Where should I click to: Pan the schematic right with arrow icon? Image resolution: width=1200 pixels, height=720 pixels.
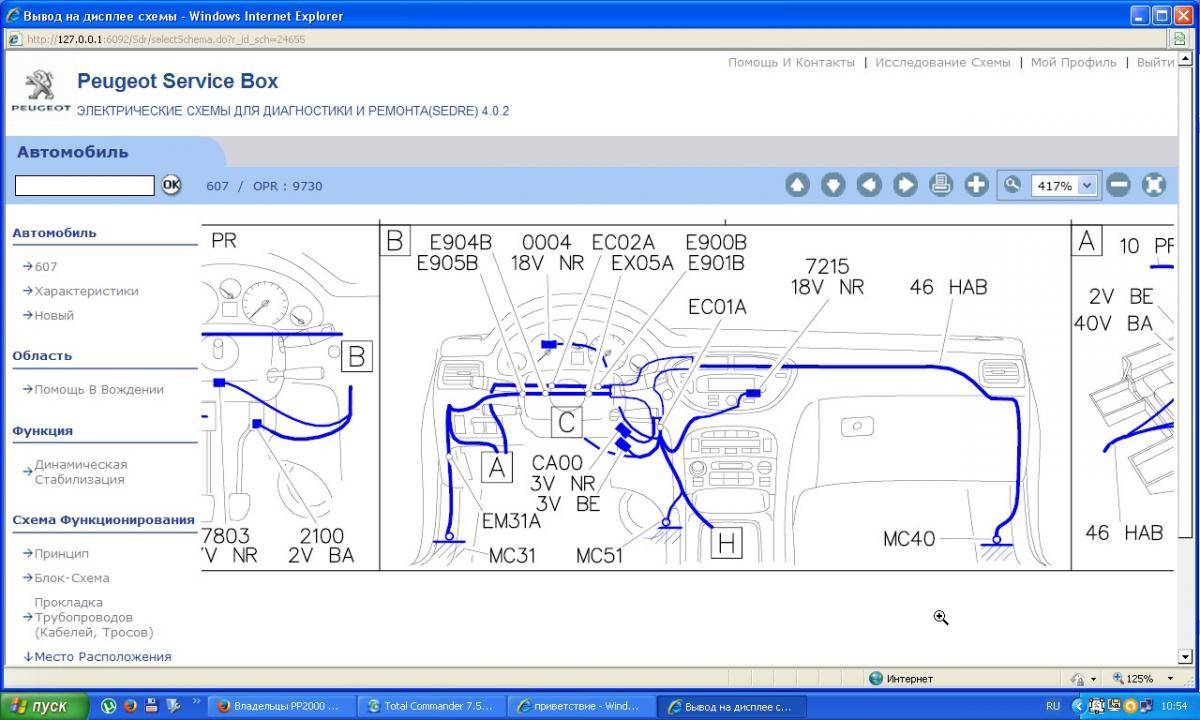pos(905,185)
